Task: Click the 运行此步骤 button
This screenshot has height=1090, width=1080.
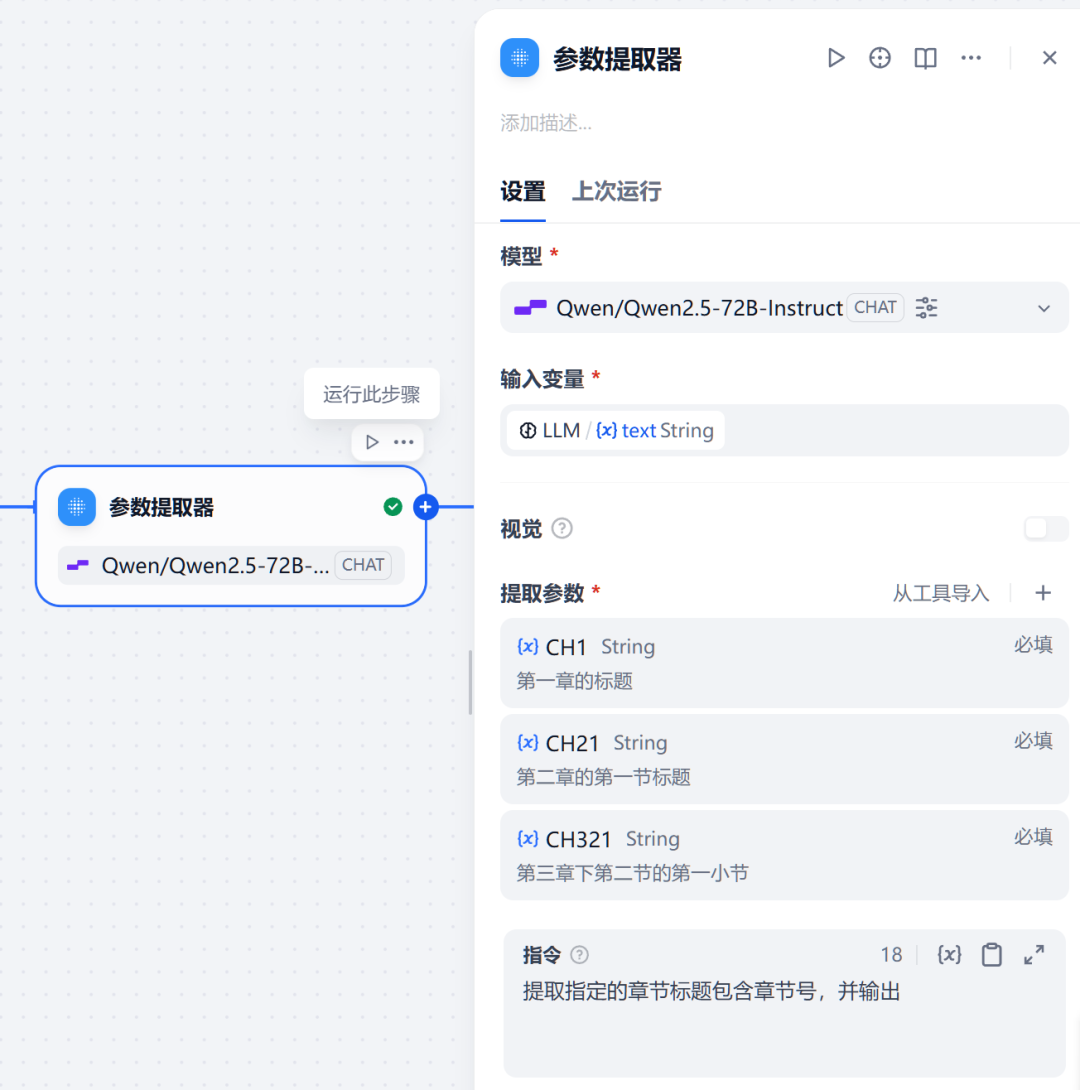Action: click(x=371, y=394)
